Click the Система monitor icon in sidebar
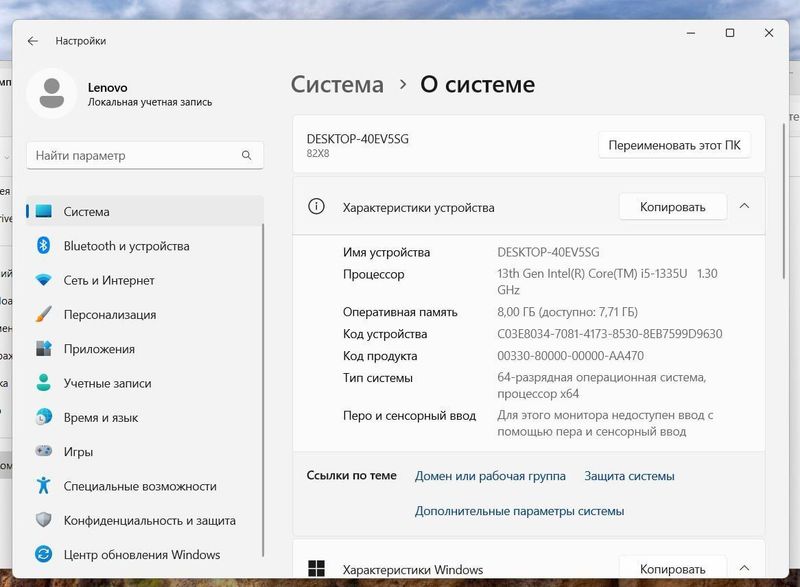The image size is (800, 587). coord(44,211)
